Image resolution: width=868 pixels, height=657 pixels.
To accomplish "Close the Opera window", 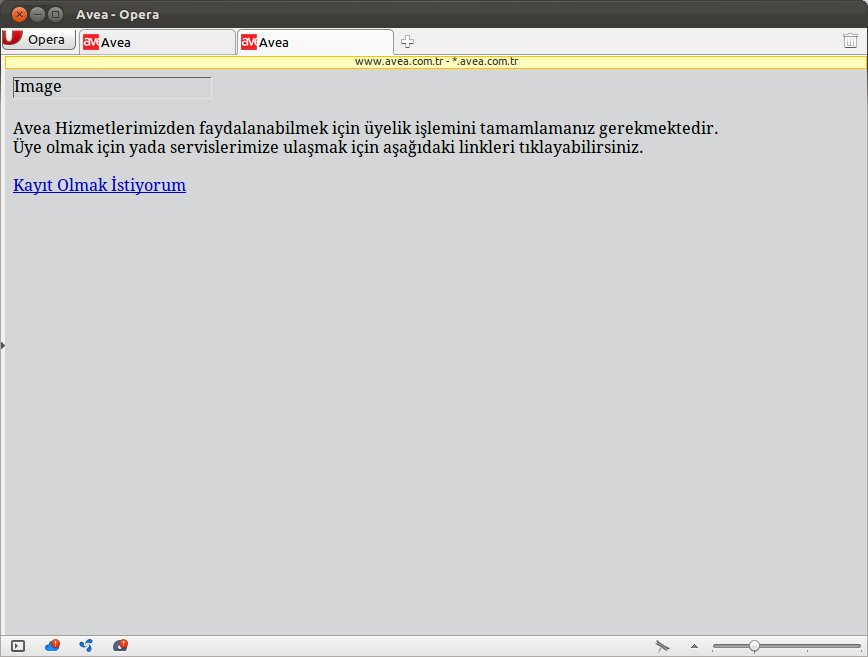I will 19,15.
